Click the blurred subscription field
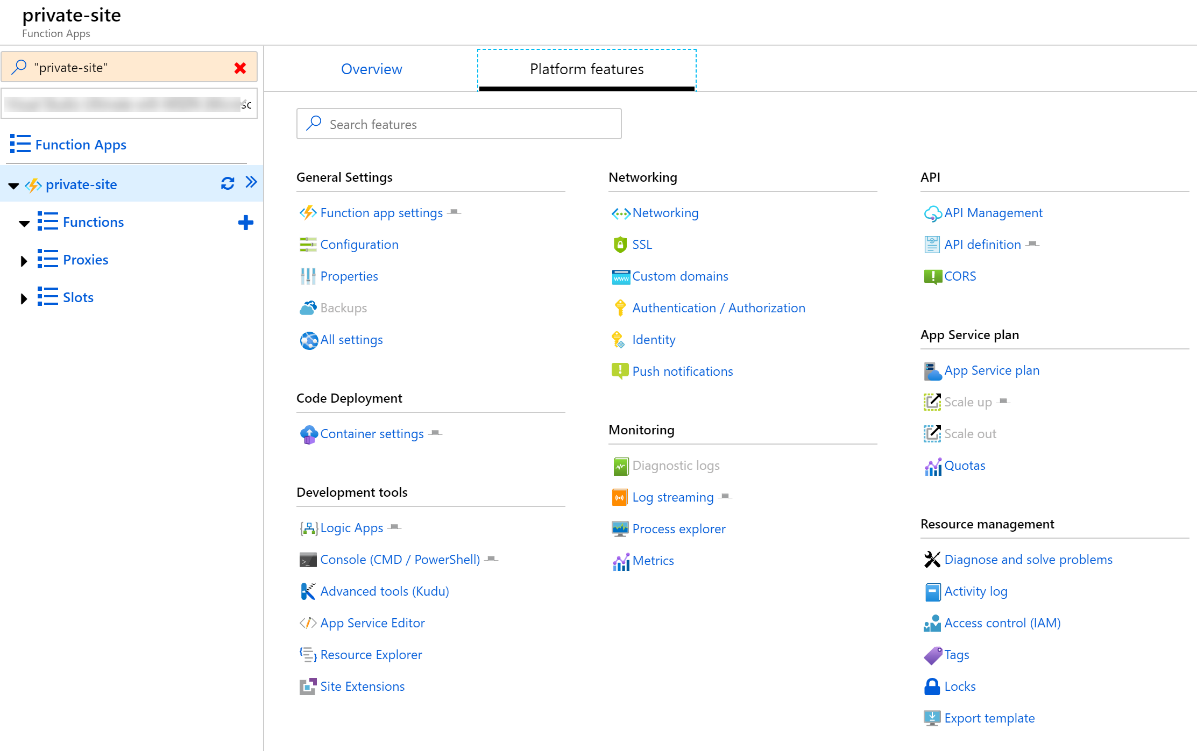 [129, 105]
